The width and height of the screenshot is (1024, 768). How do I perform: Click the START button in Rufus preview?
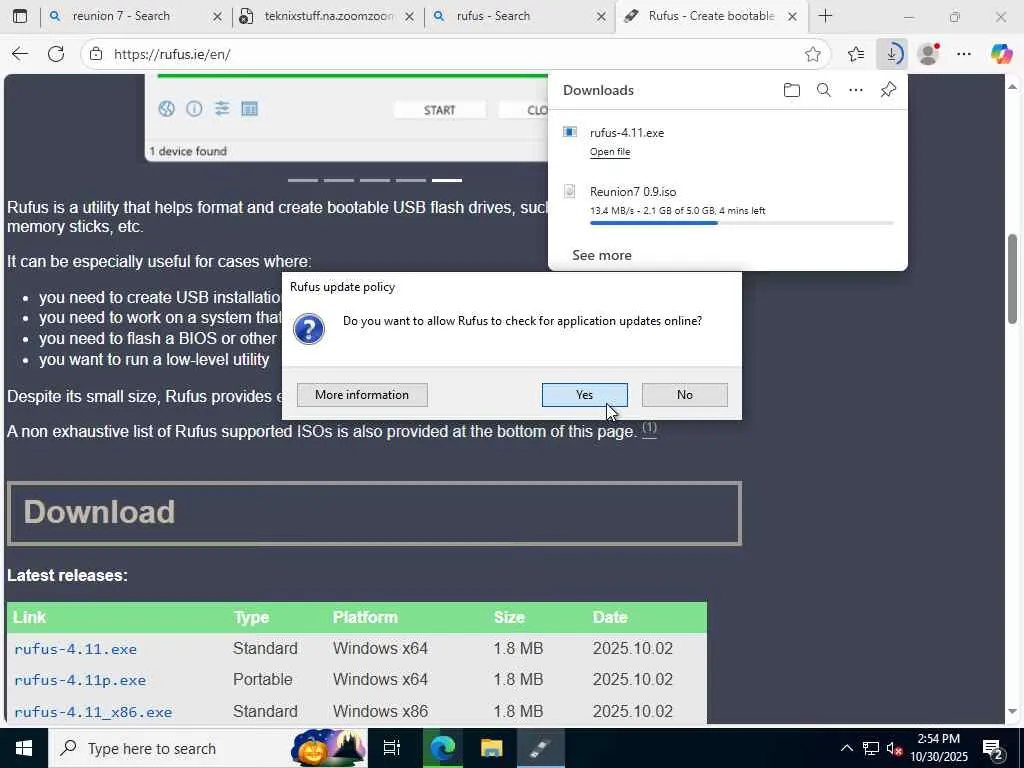pos(440,110)
